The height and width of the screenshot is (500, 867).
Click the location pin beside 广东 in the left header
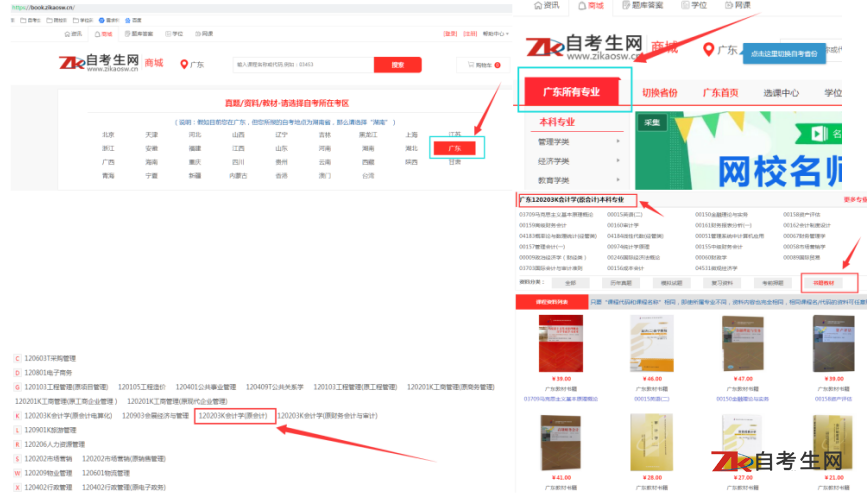[184, 64]
